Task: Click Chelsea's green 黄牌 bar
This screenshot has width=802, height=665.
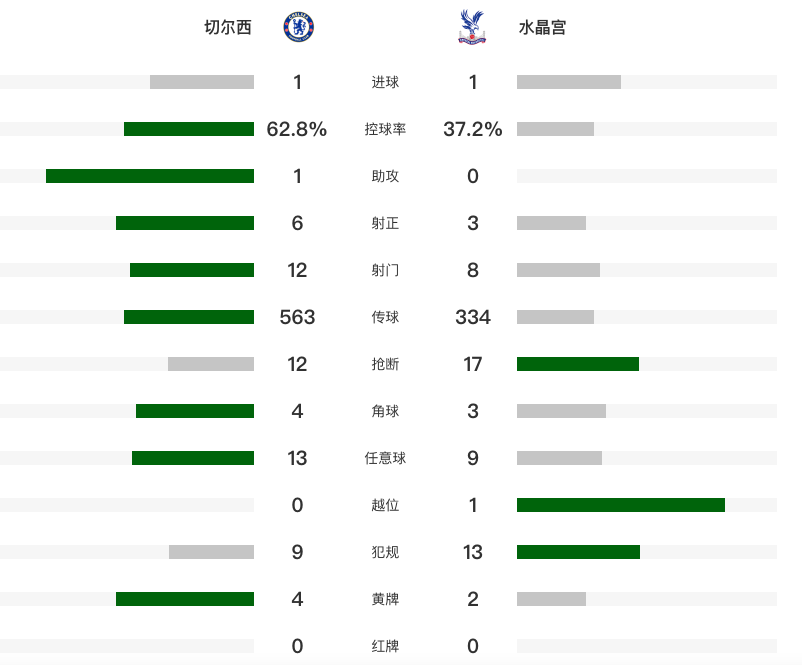Action: click(x=185, y=599)
